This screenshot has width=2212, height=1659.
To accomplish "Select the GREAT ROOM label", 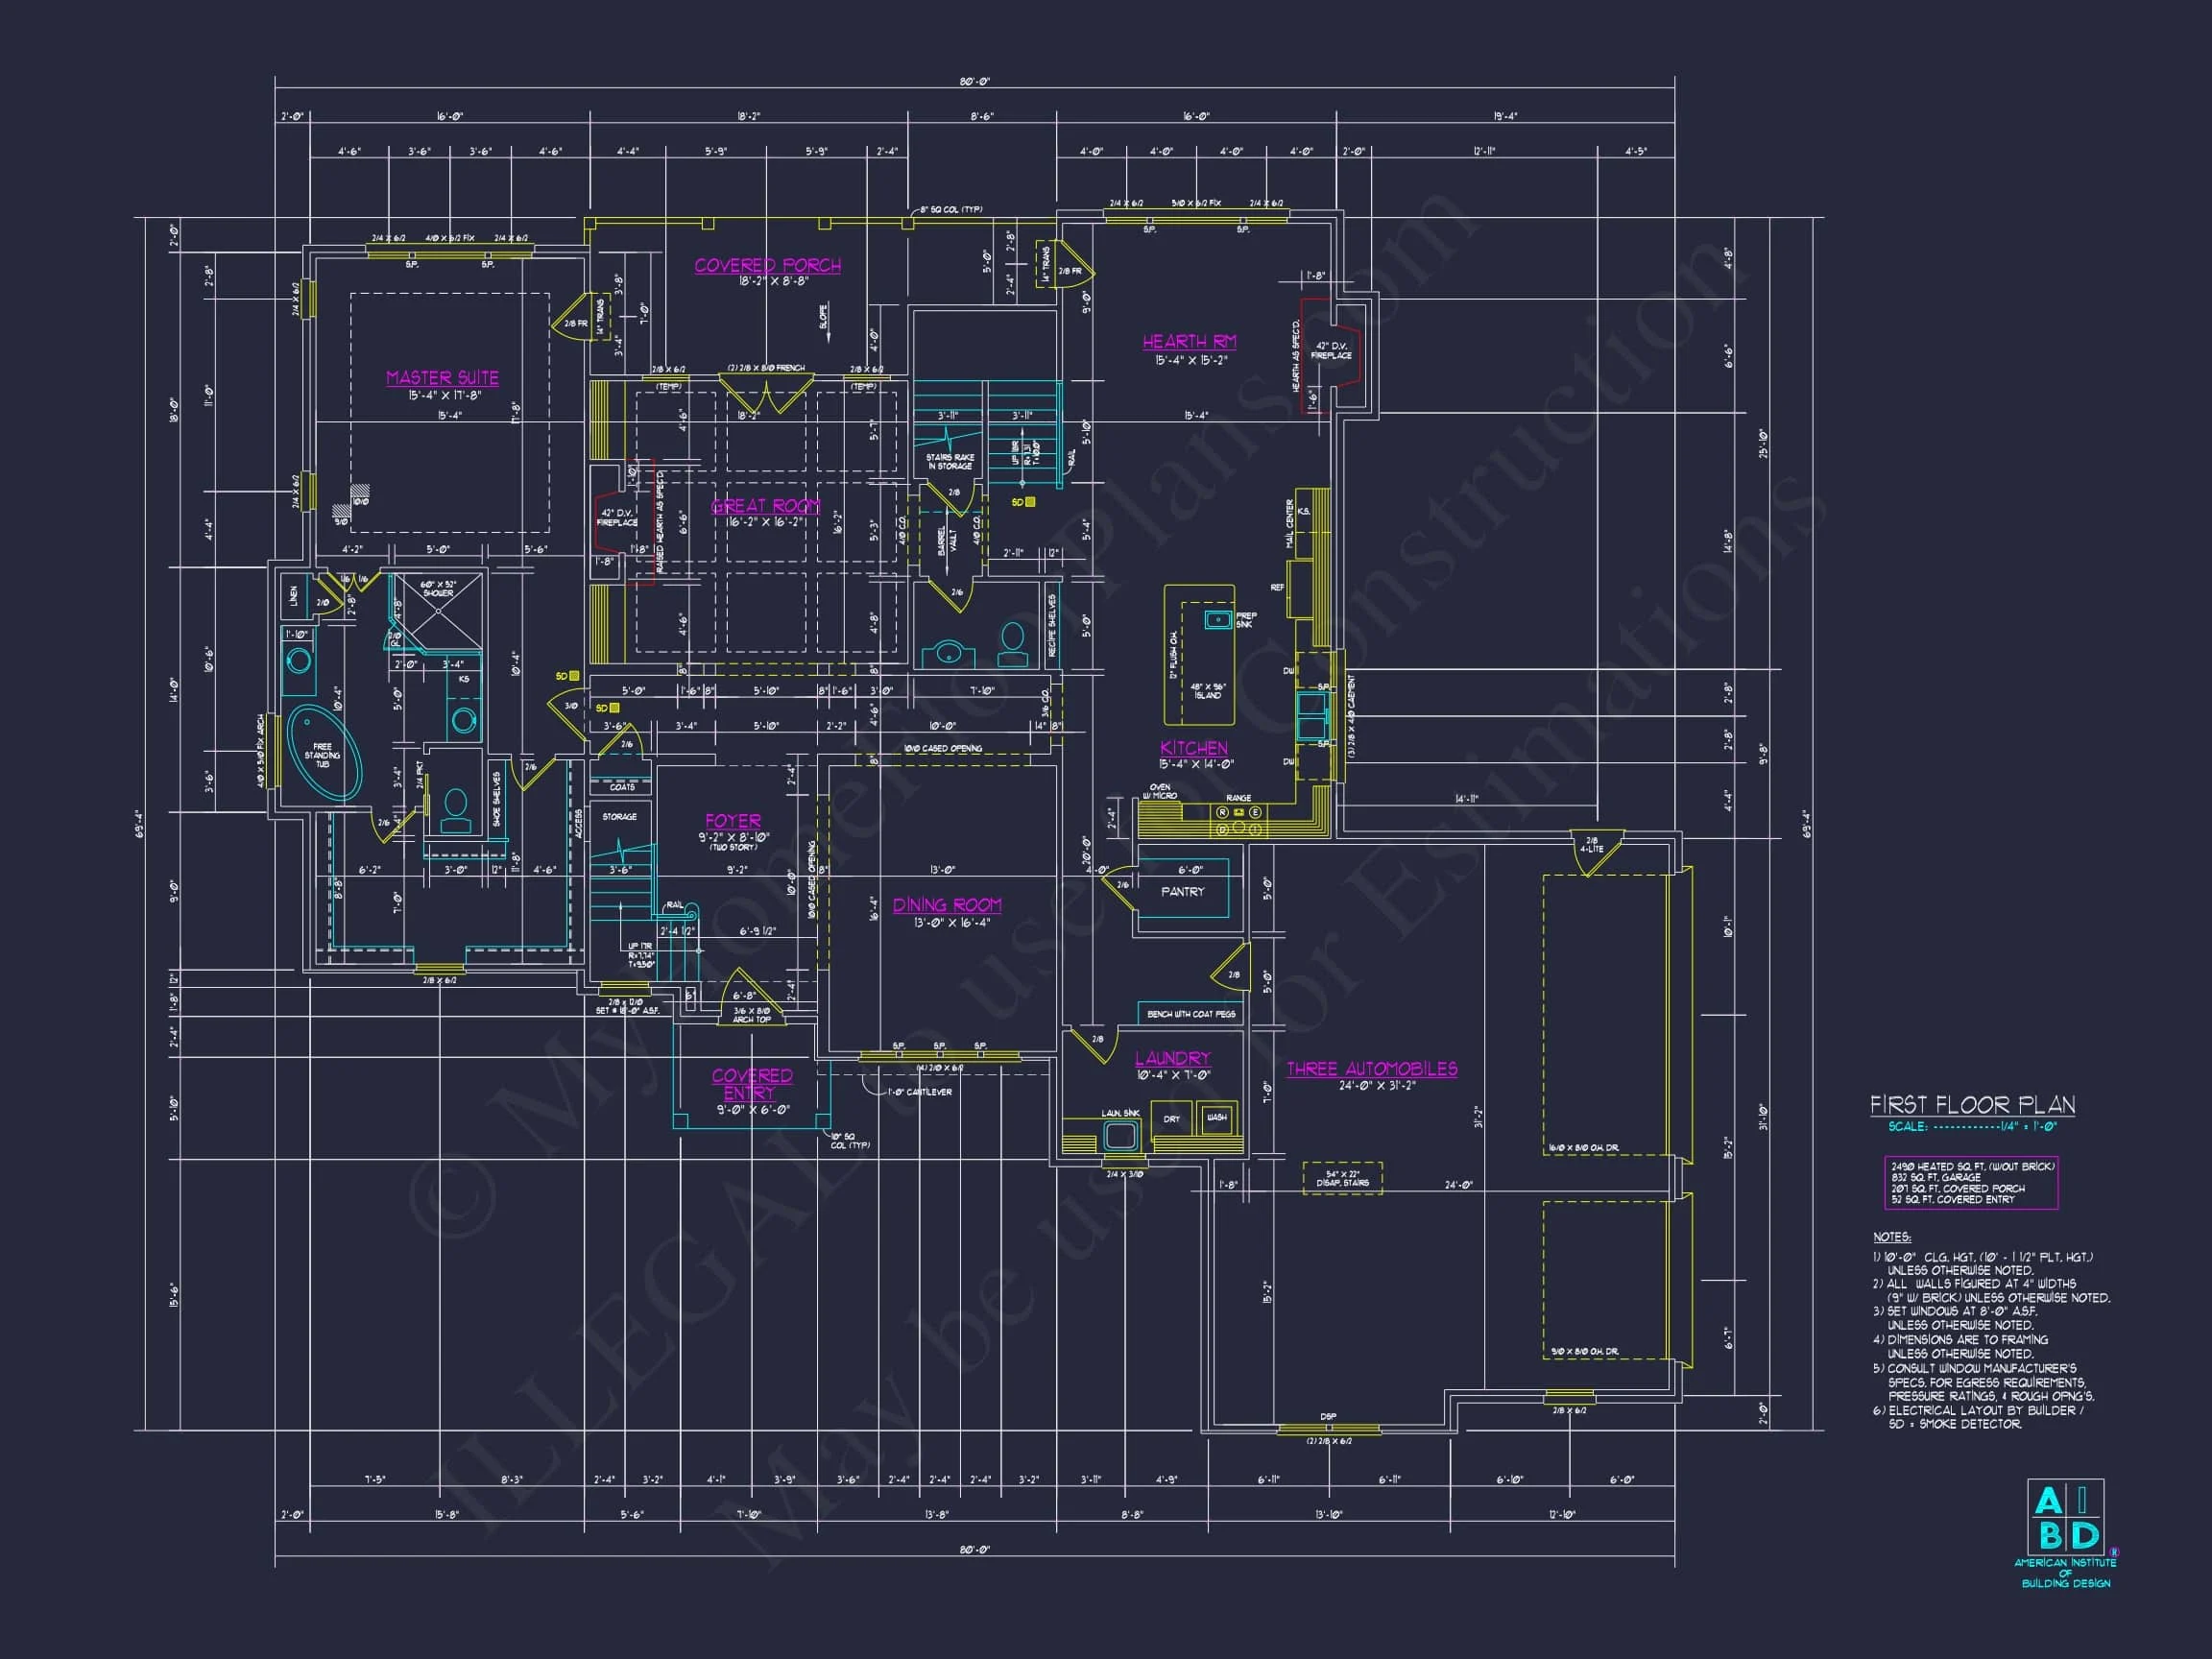I will coord(766,506).
